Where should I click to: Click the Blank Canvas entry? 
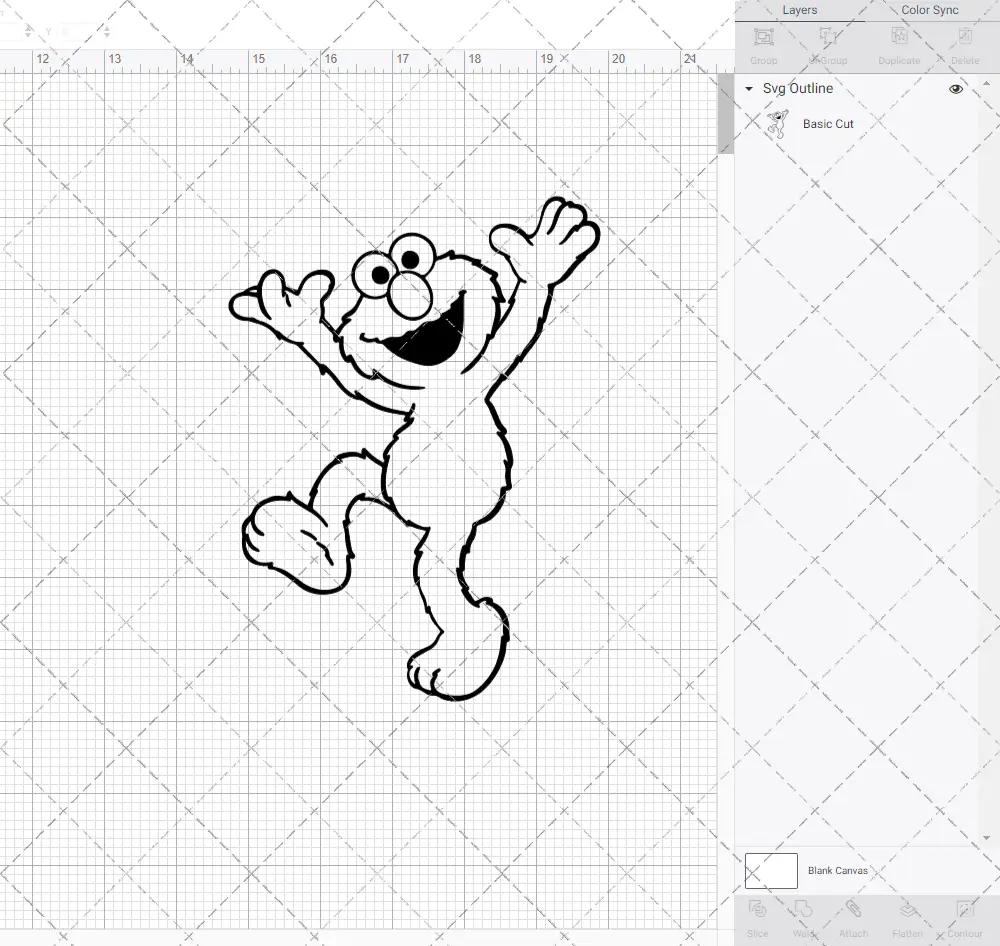pyautogui.click(x=839, y=870)
